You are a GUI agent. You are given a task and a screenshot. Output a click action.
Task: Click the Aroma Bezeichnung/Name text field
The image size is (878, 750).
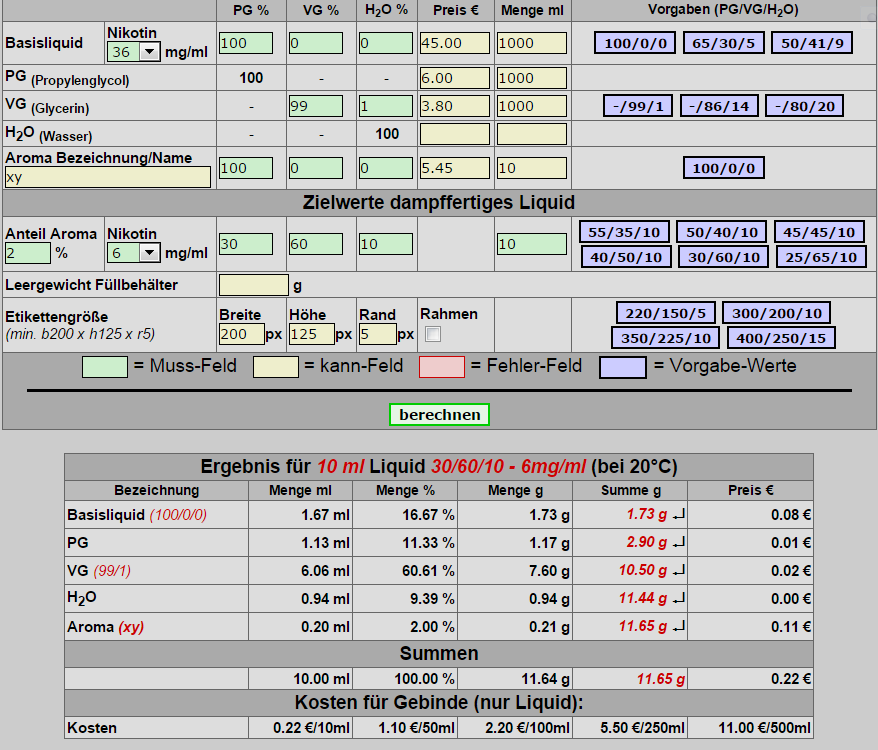point(108,177)
